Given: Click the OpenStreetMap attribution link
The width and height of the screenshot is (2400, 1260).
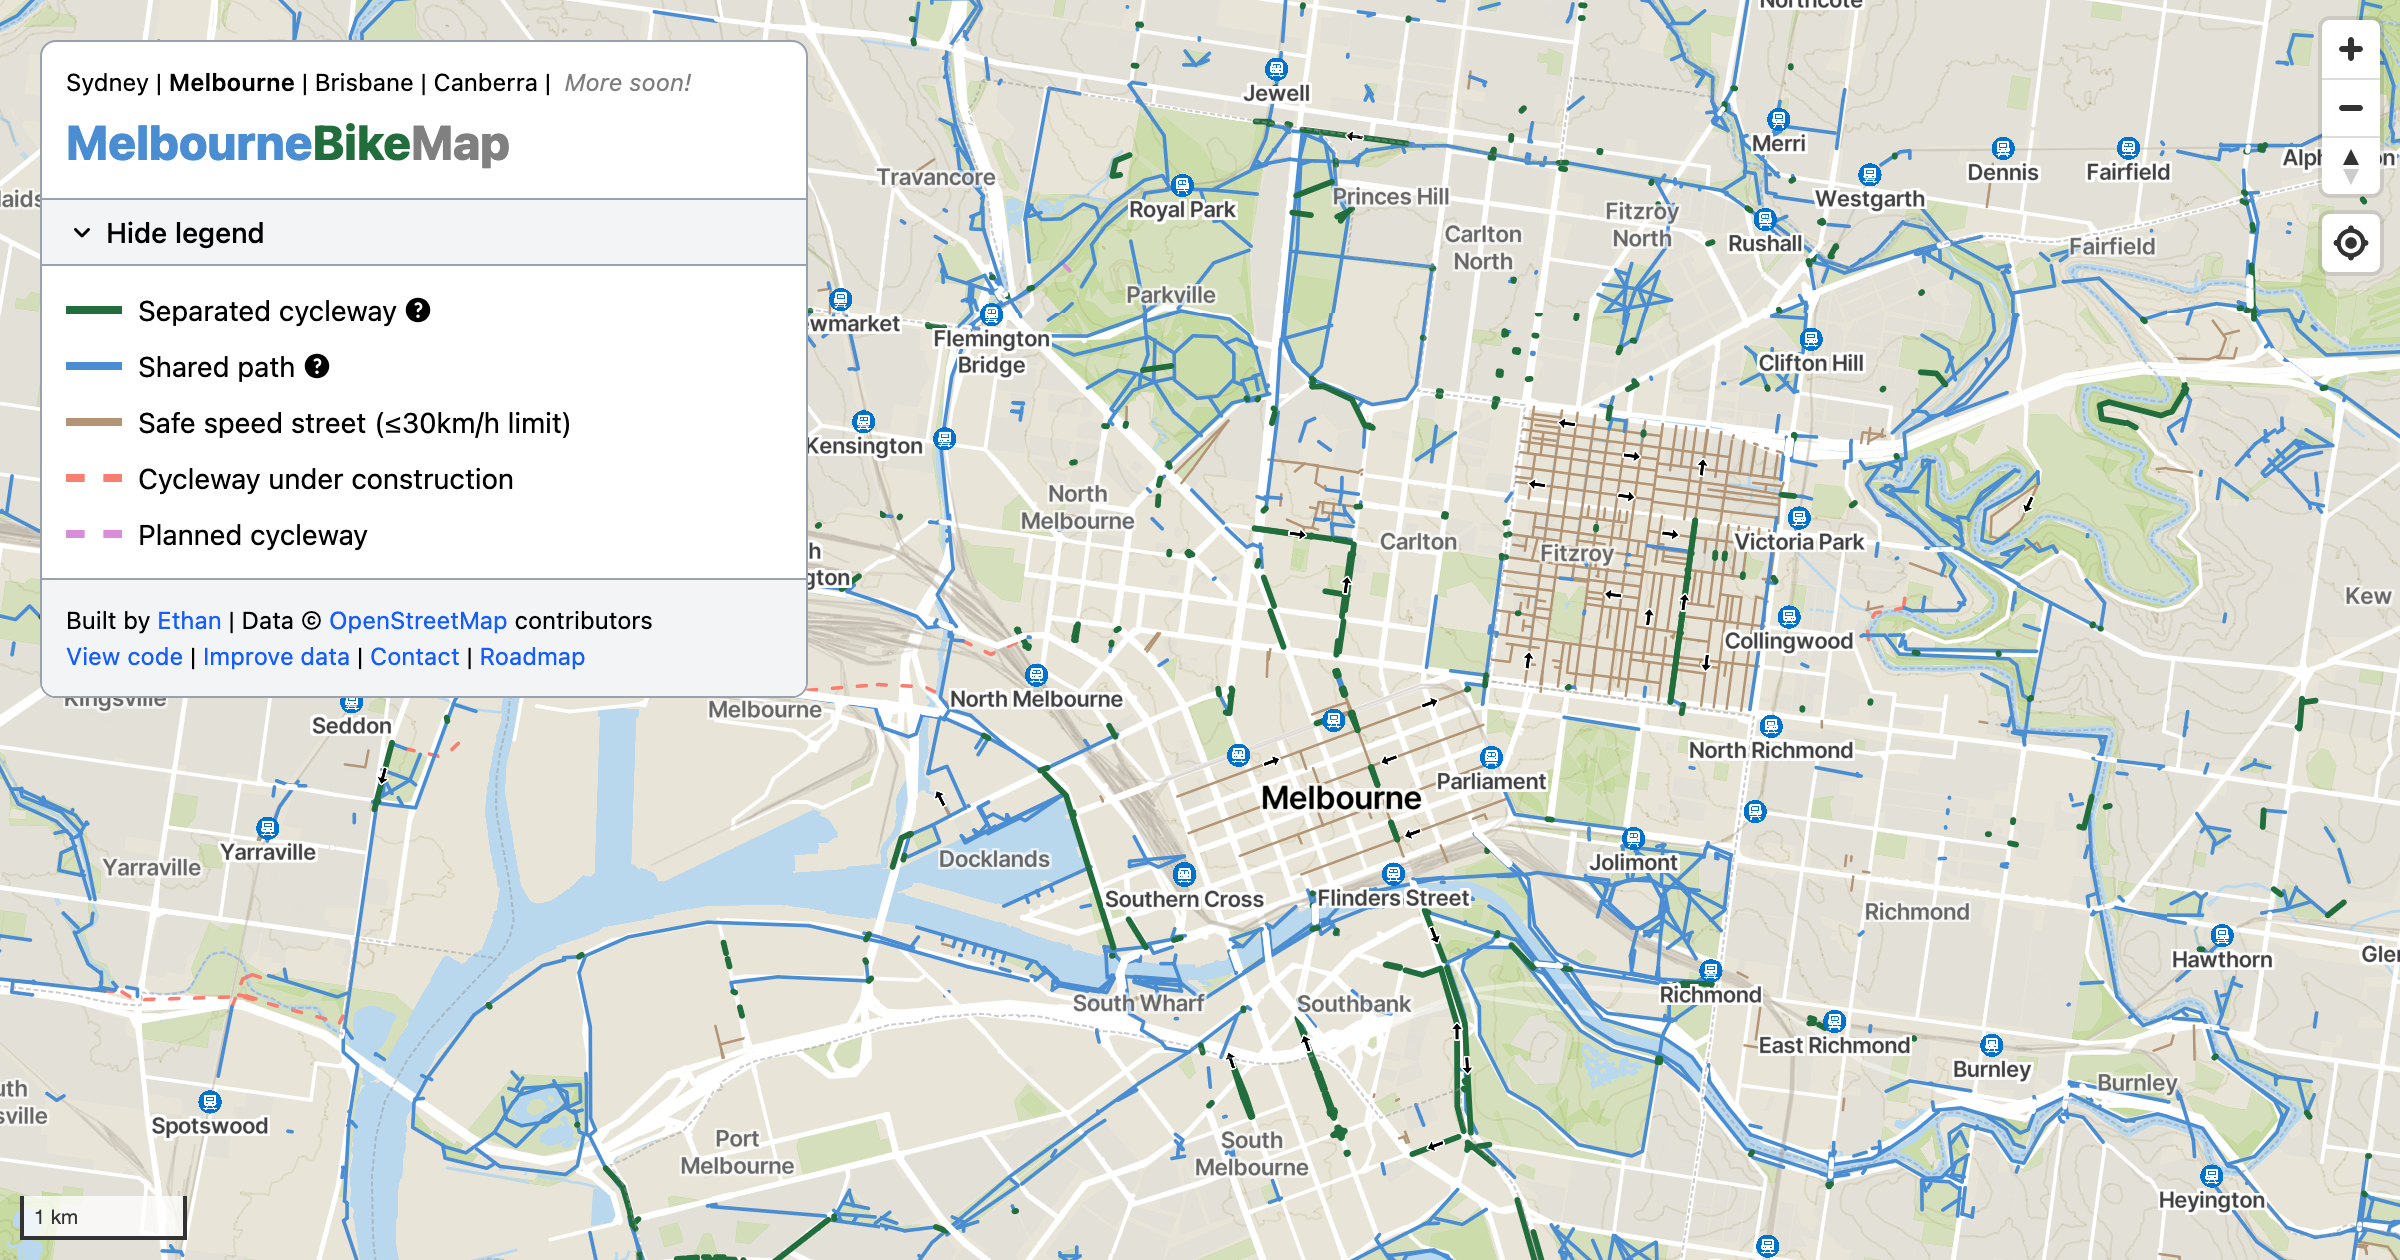Looking at the screenshot, I should point(419,620).
